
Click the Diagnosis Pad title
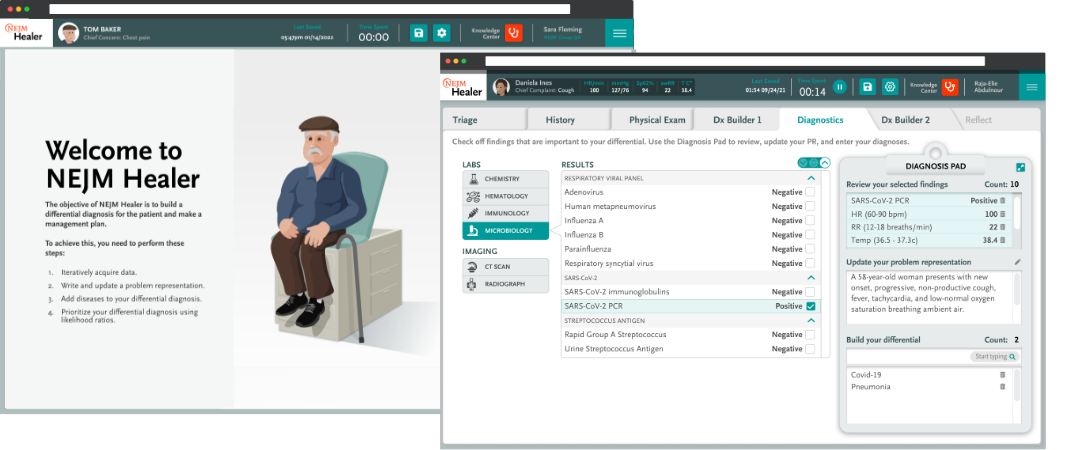pos(935,165)
